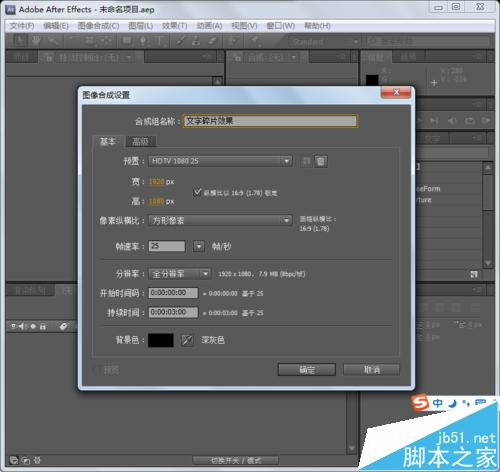Open the 窗口(W) menu
The width and height of the screenshot is (500, 472).
[x=280, y=26]
